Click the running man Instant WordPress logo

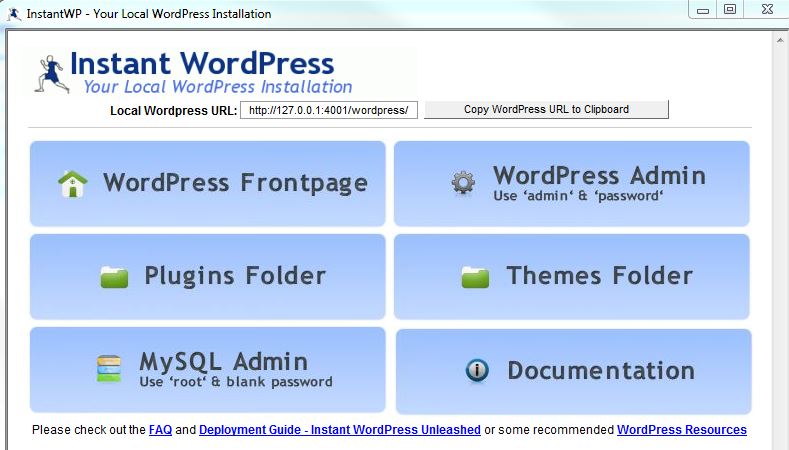(51, 74)
